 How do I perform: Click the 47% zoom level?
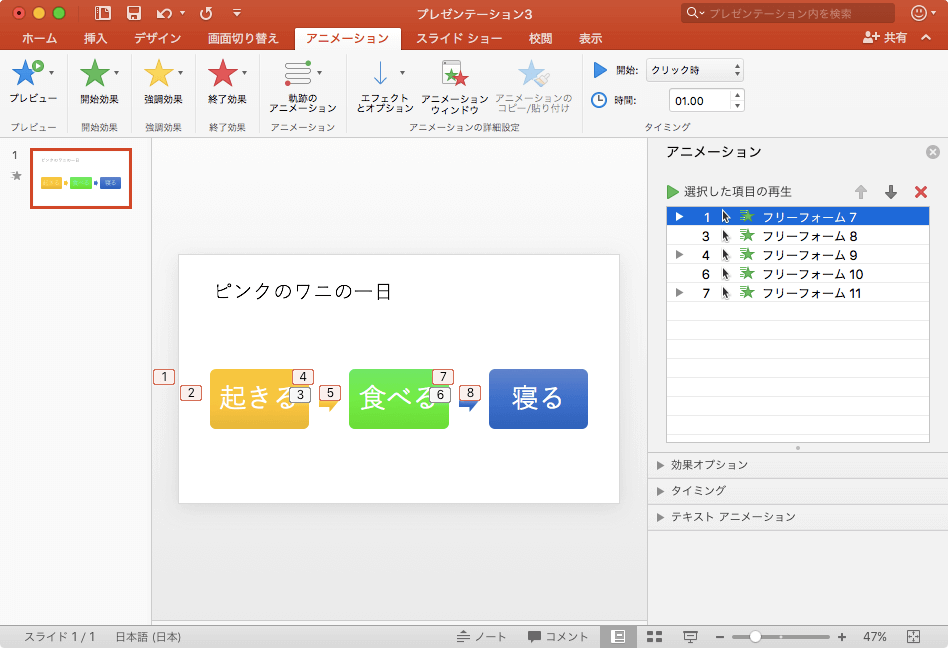coord(874,637)
